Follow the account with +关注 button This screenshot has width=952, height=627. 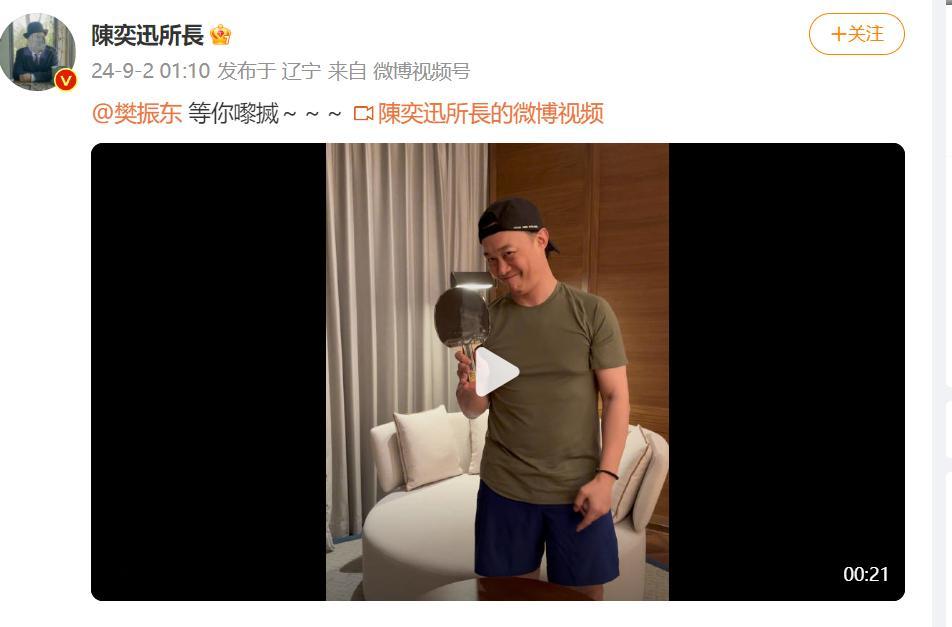(857, 34)
